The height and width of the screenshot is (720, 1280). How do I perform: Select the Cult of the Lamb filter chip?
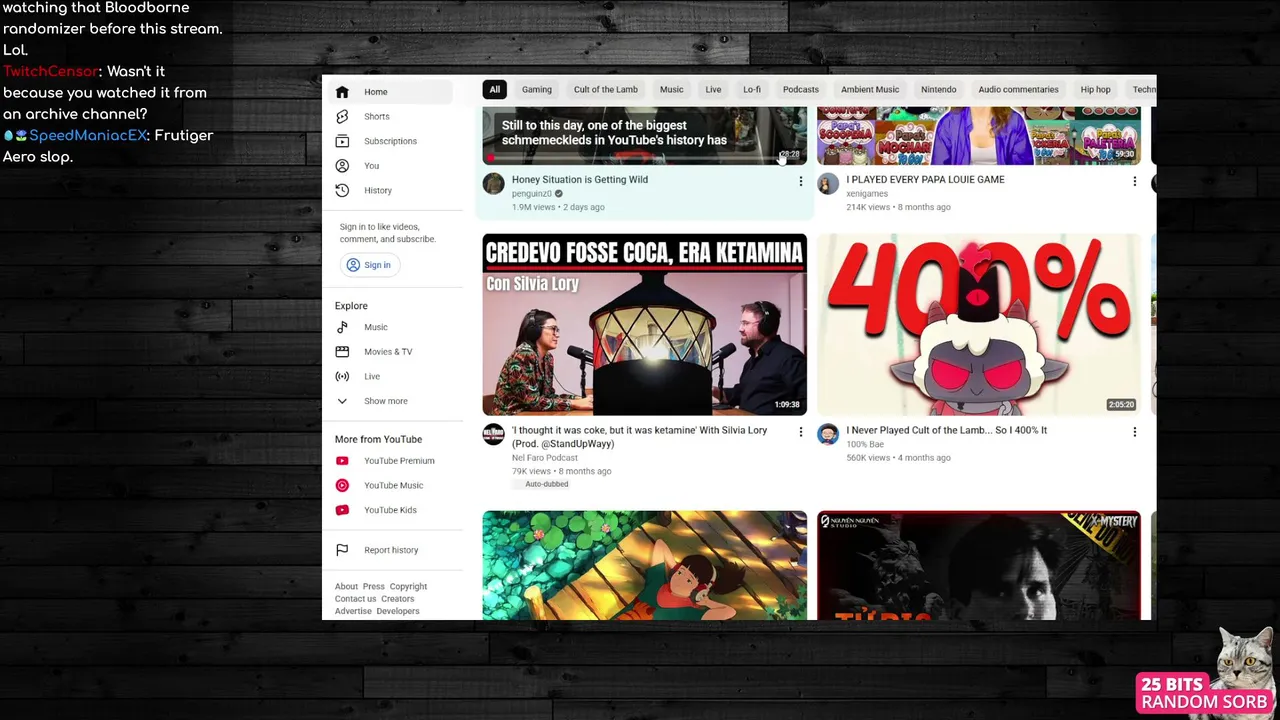point(606,89)
